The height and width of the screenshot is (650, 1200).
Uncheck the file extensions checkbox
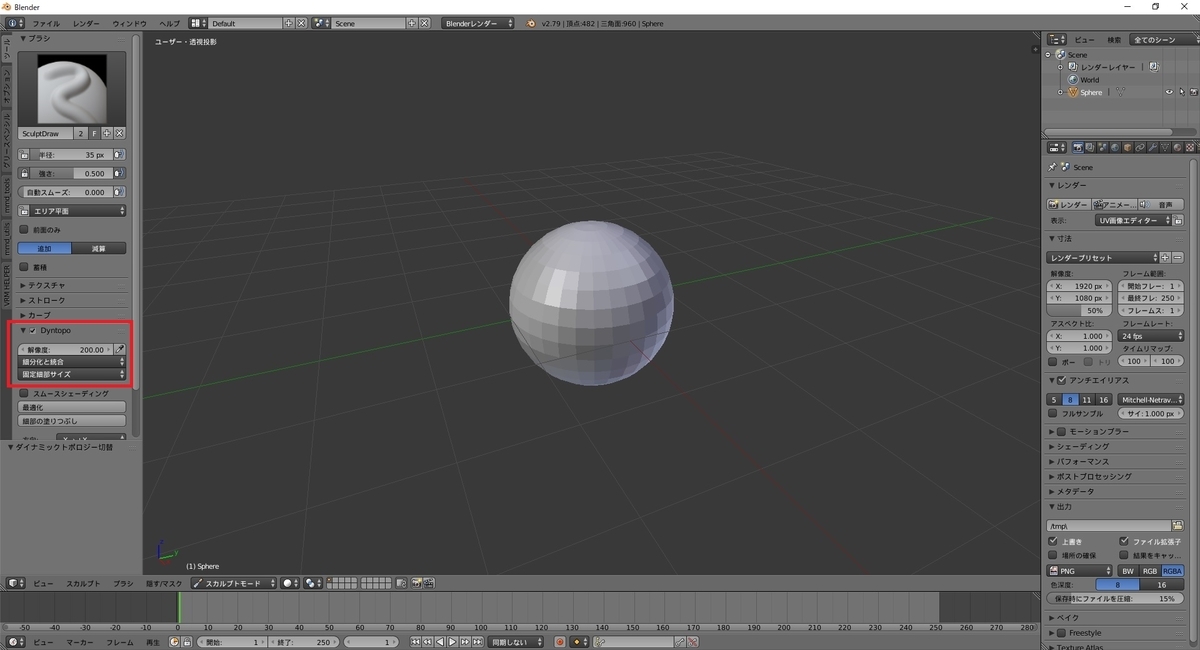tap(1125, 541)
